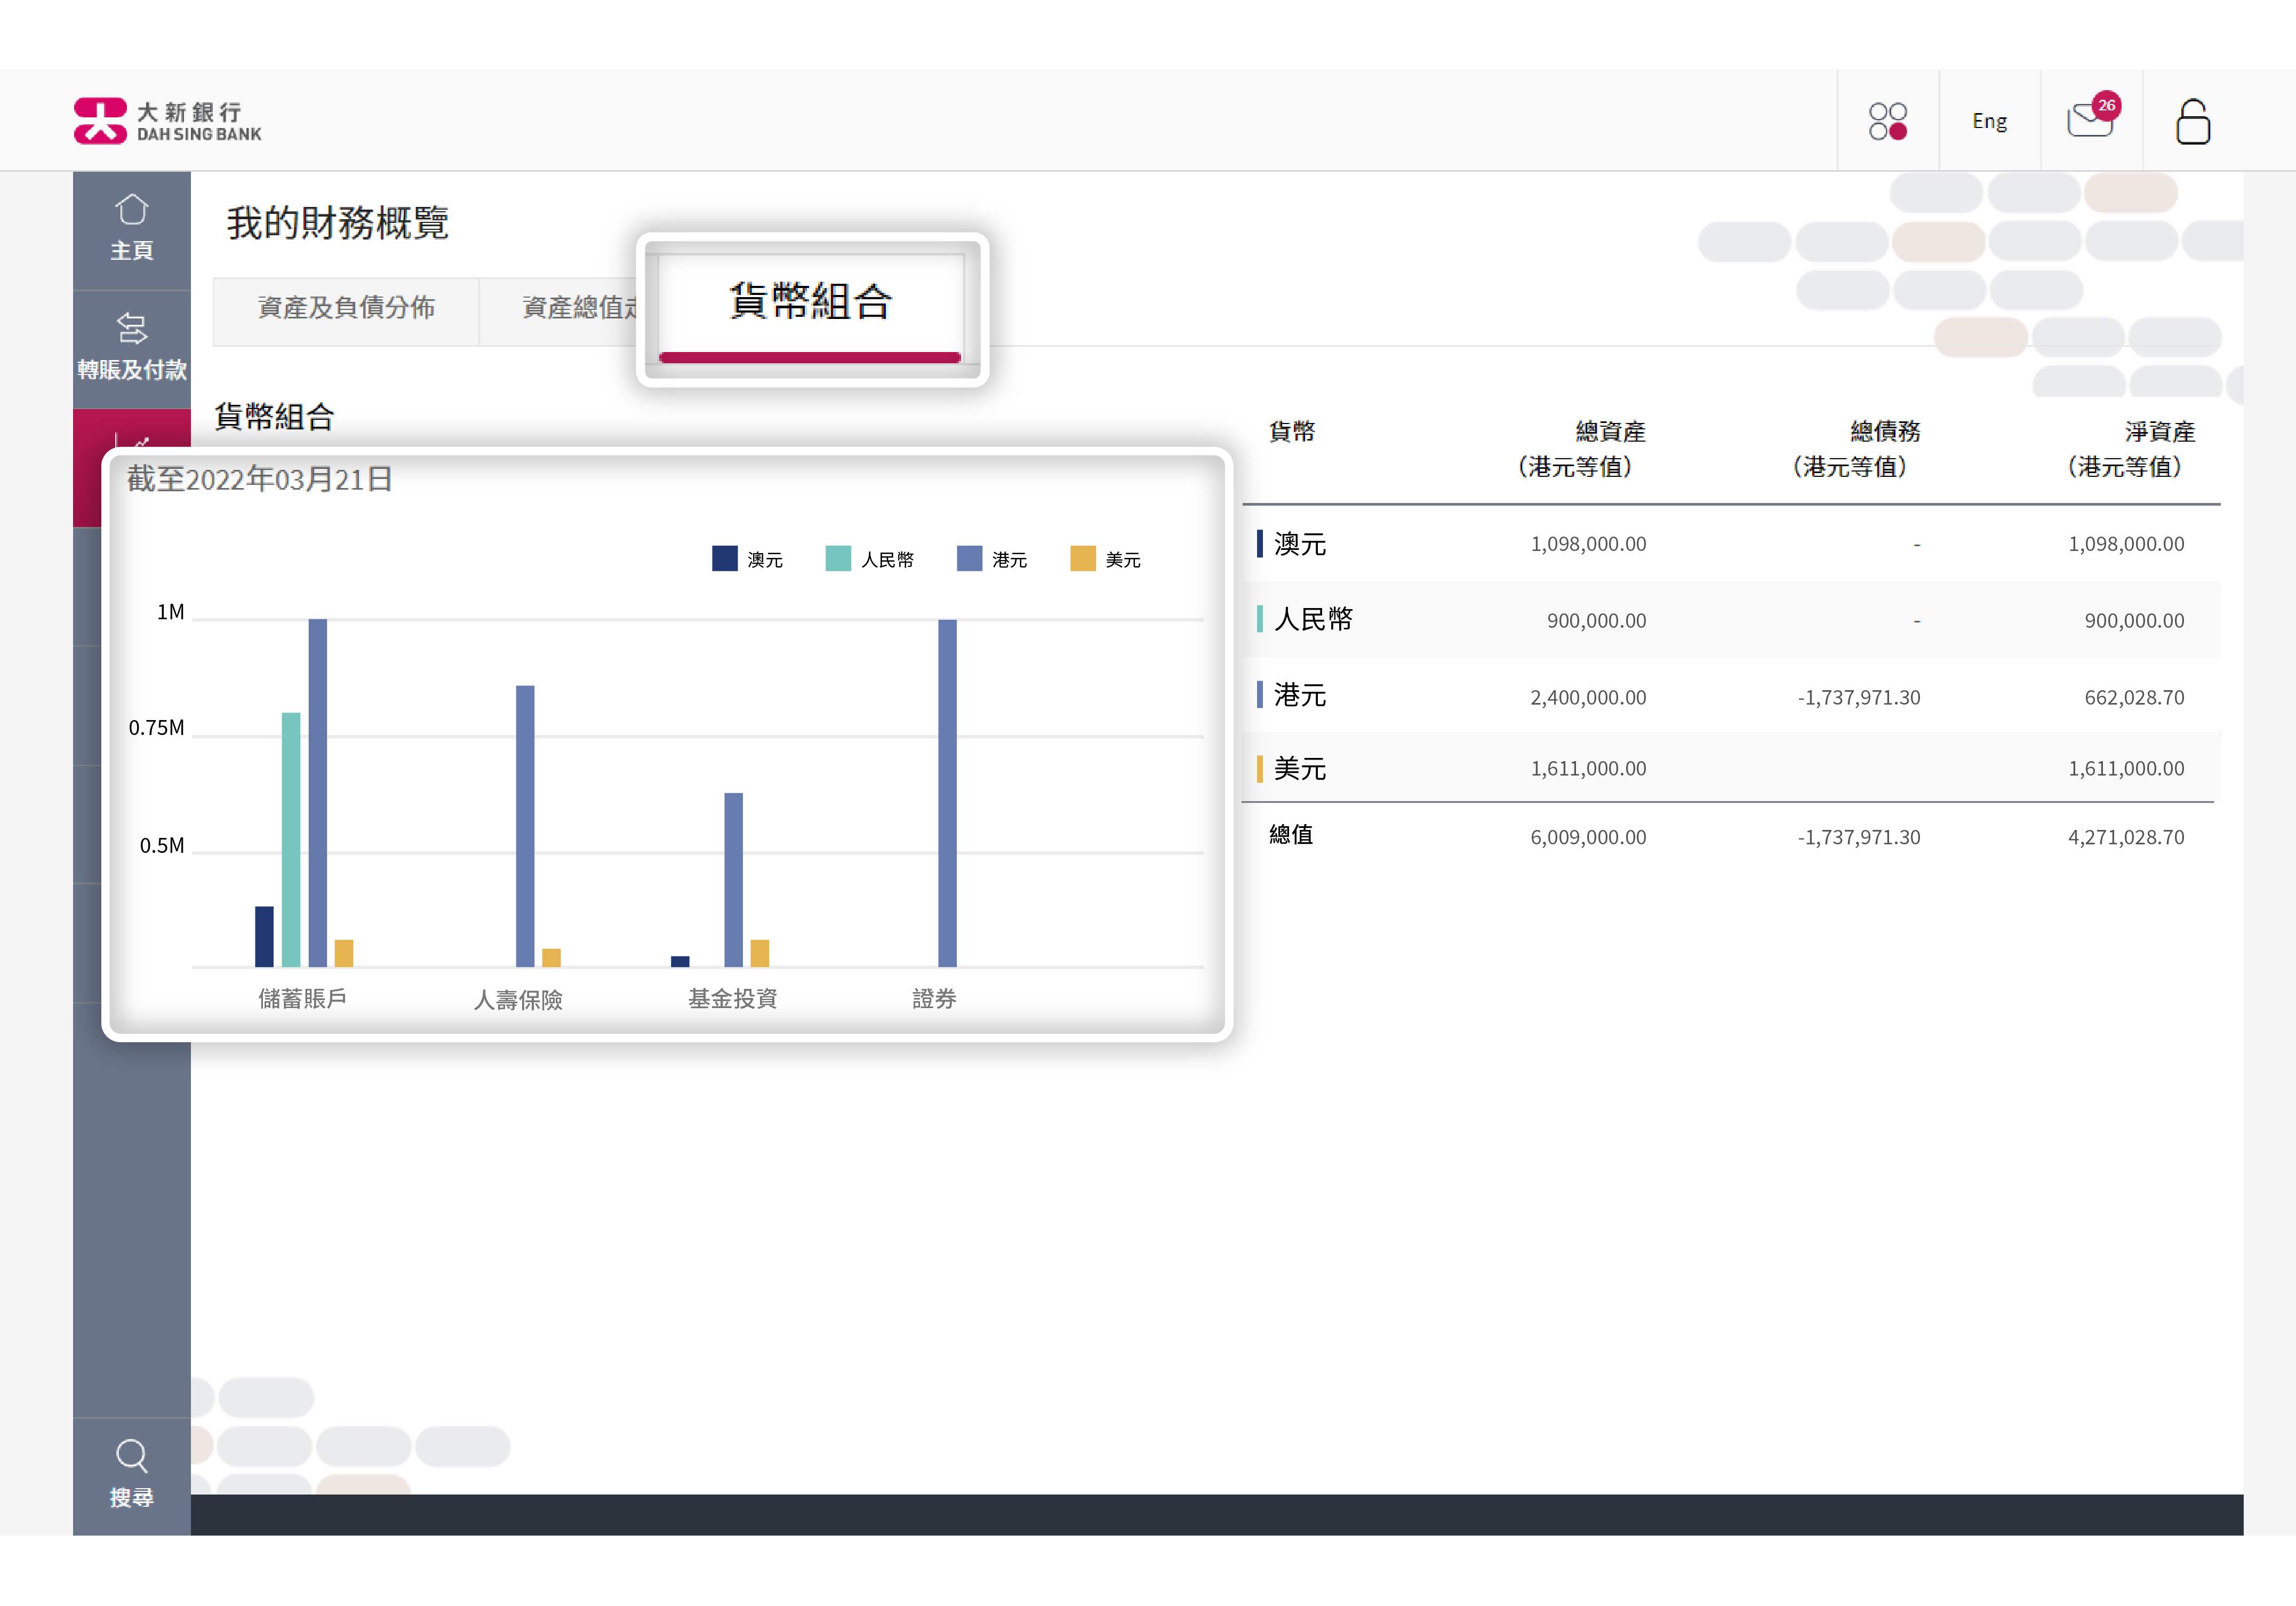2296x1606 pixels.
Task: Click the padlock logout icon
Action: click(2192, 121)
